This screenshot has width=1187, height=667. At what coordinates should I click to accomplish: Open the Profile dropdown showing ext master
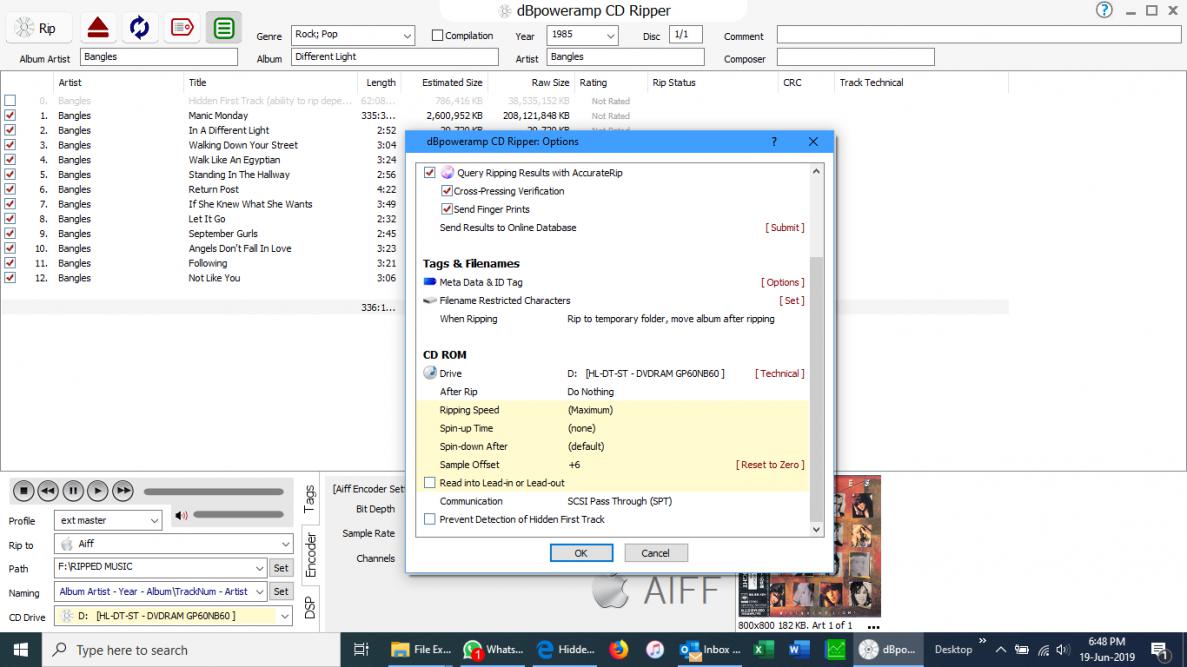pos(154,521)
